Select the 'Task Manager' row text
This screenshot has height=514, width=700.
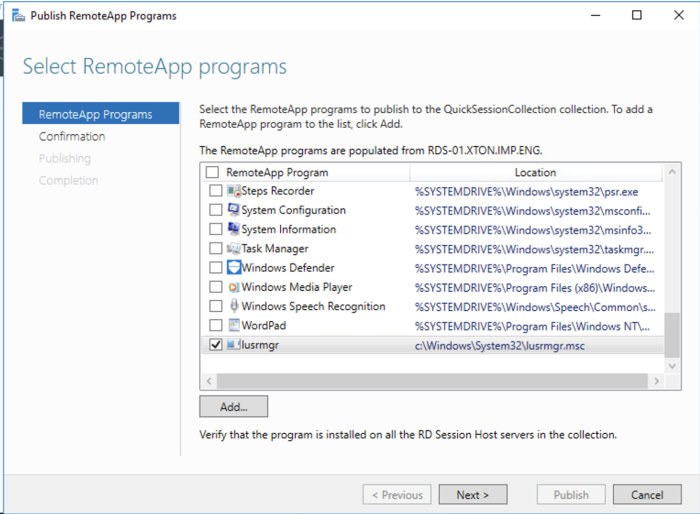pos(275,249)
